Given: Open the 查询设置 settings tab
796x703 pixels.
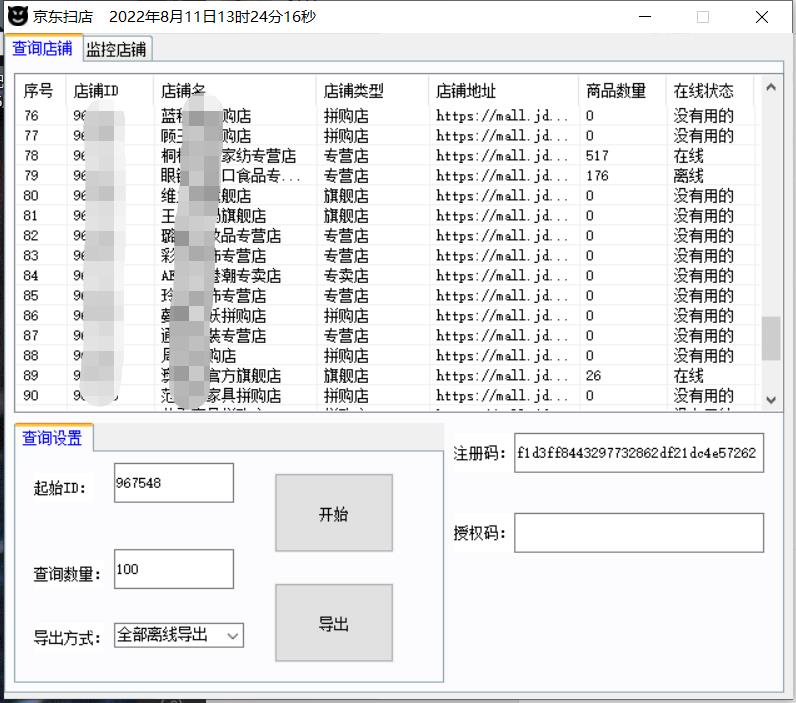Looking at the screenshot, I should coord(53,438).
